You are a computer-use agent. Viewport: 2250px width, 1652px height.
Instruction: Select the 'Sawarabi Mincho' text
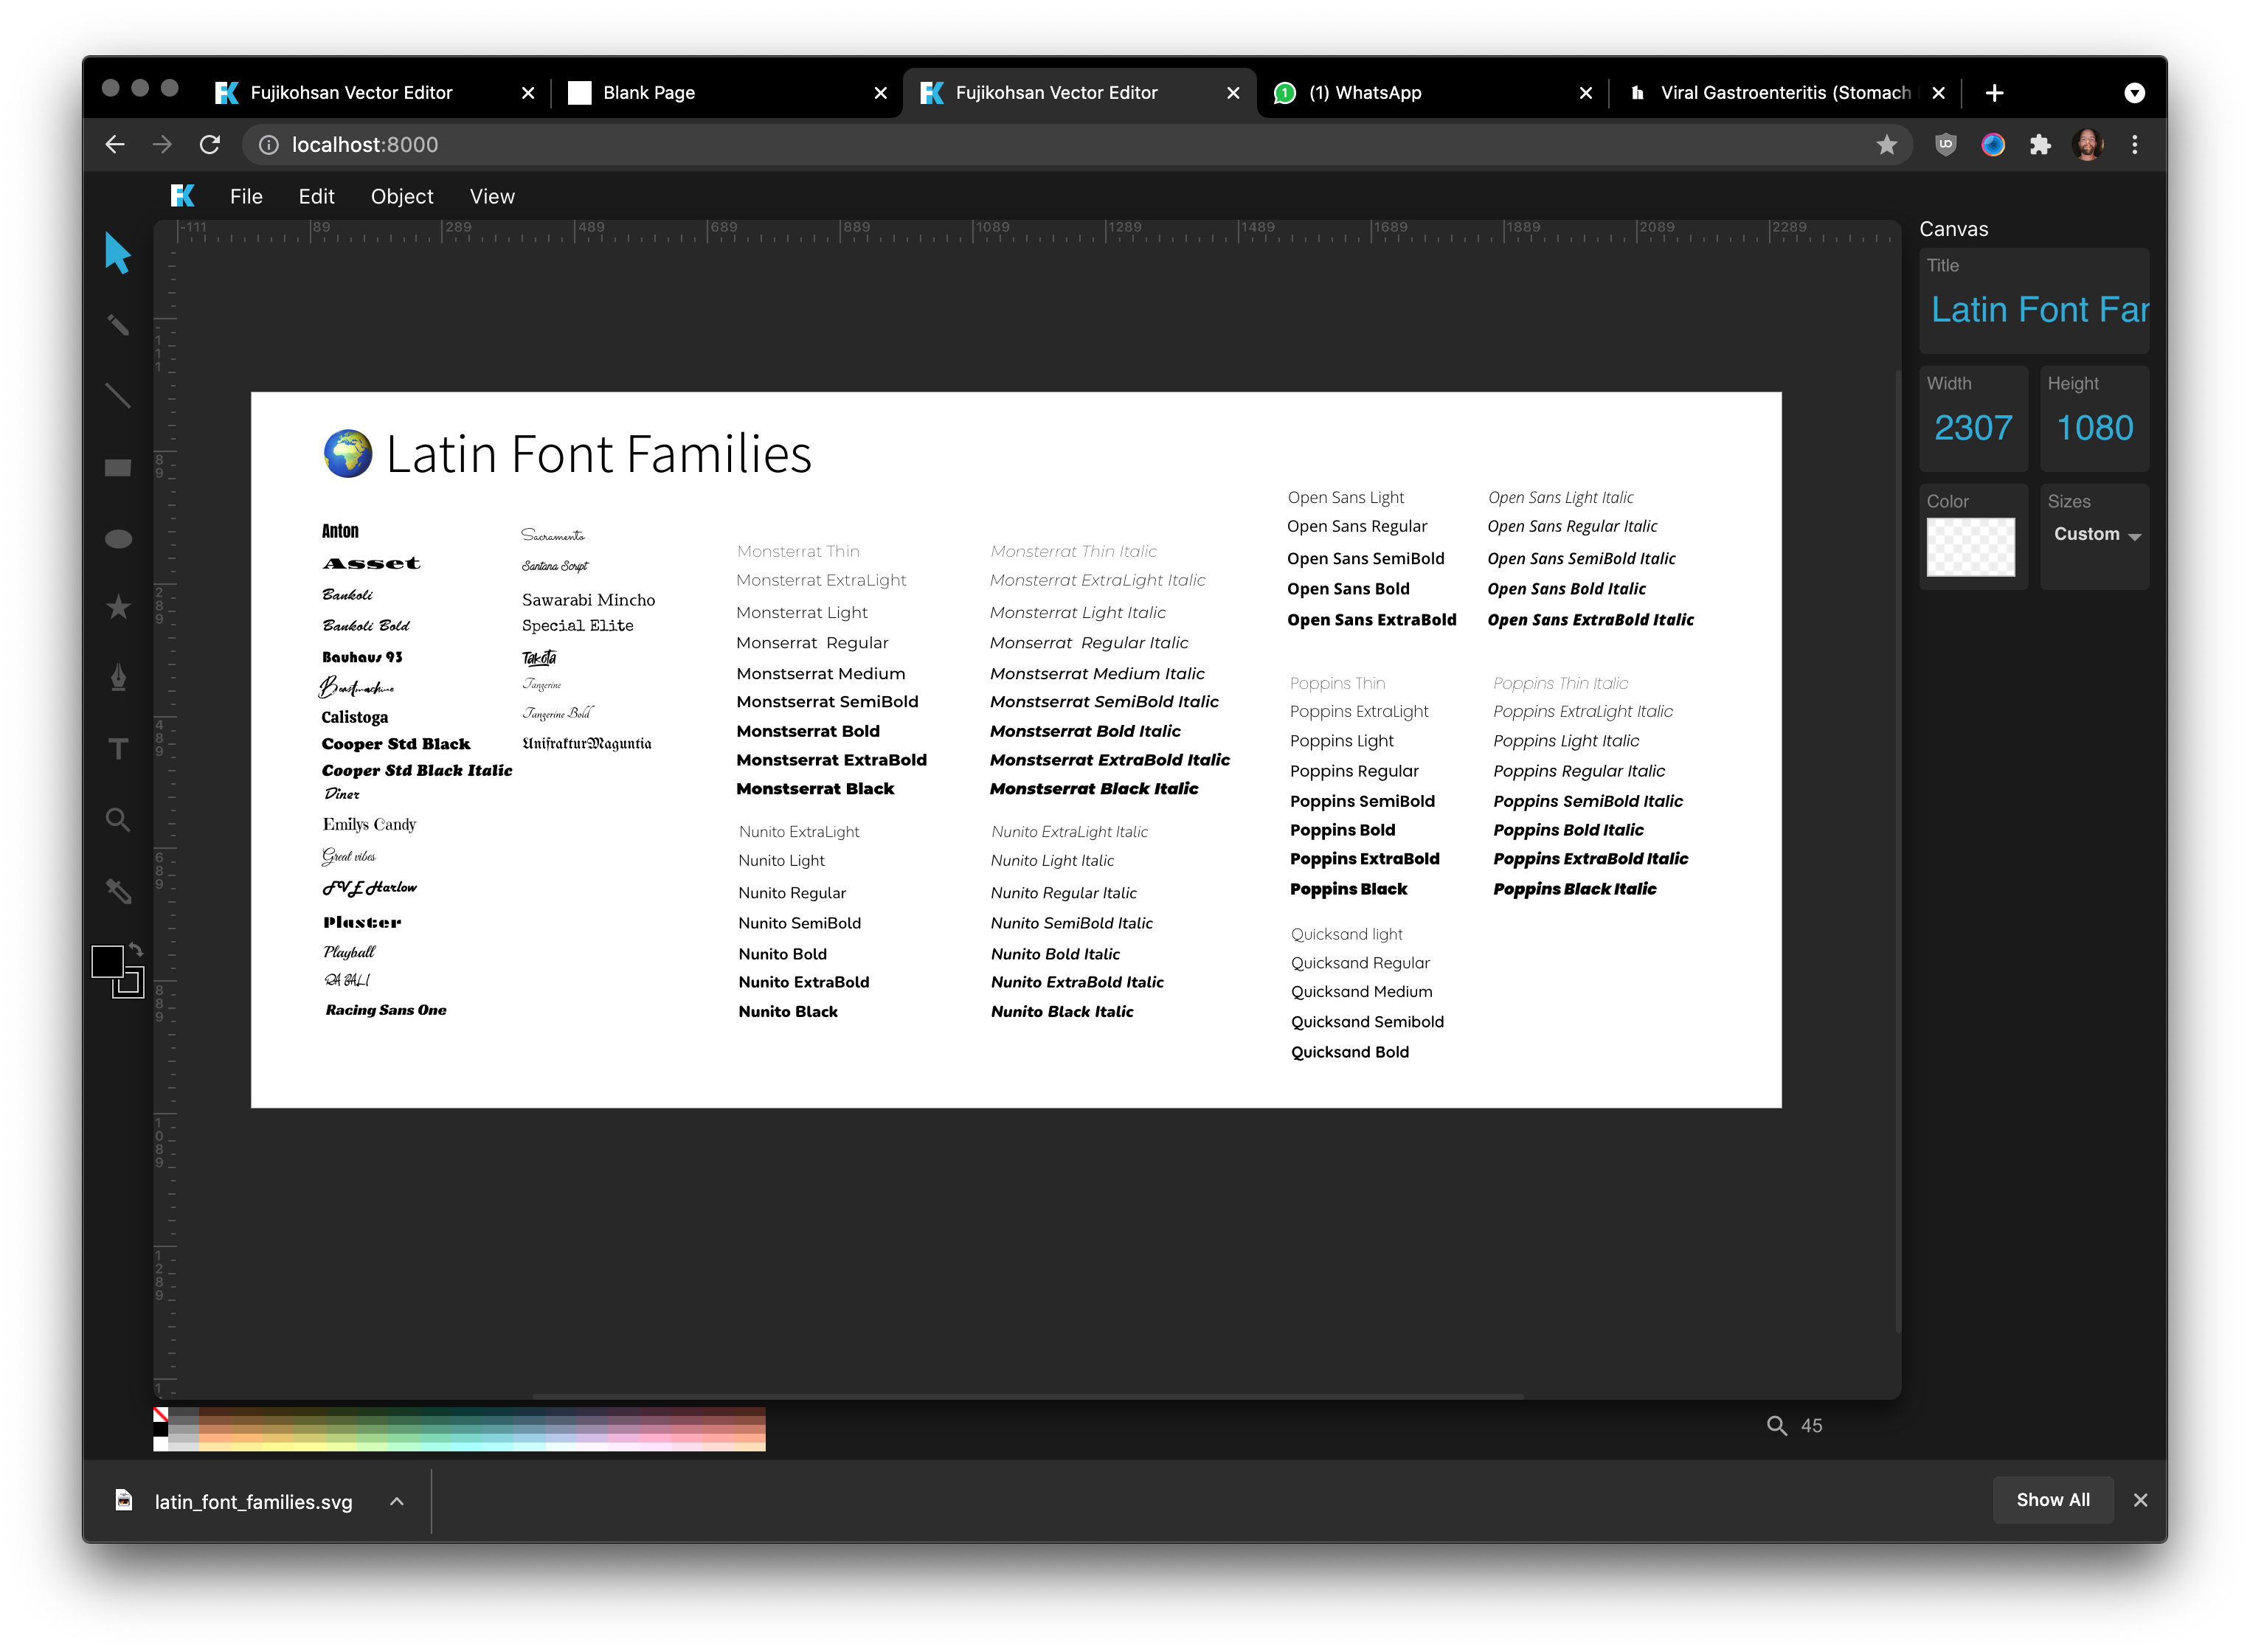[589, 600]
